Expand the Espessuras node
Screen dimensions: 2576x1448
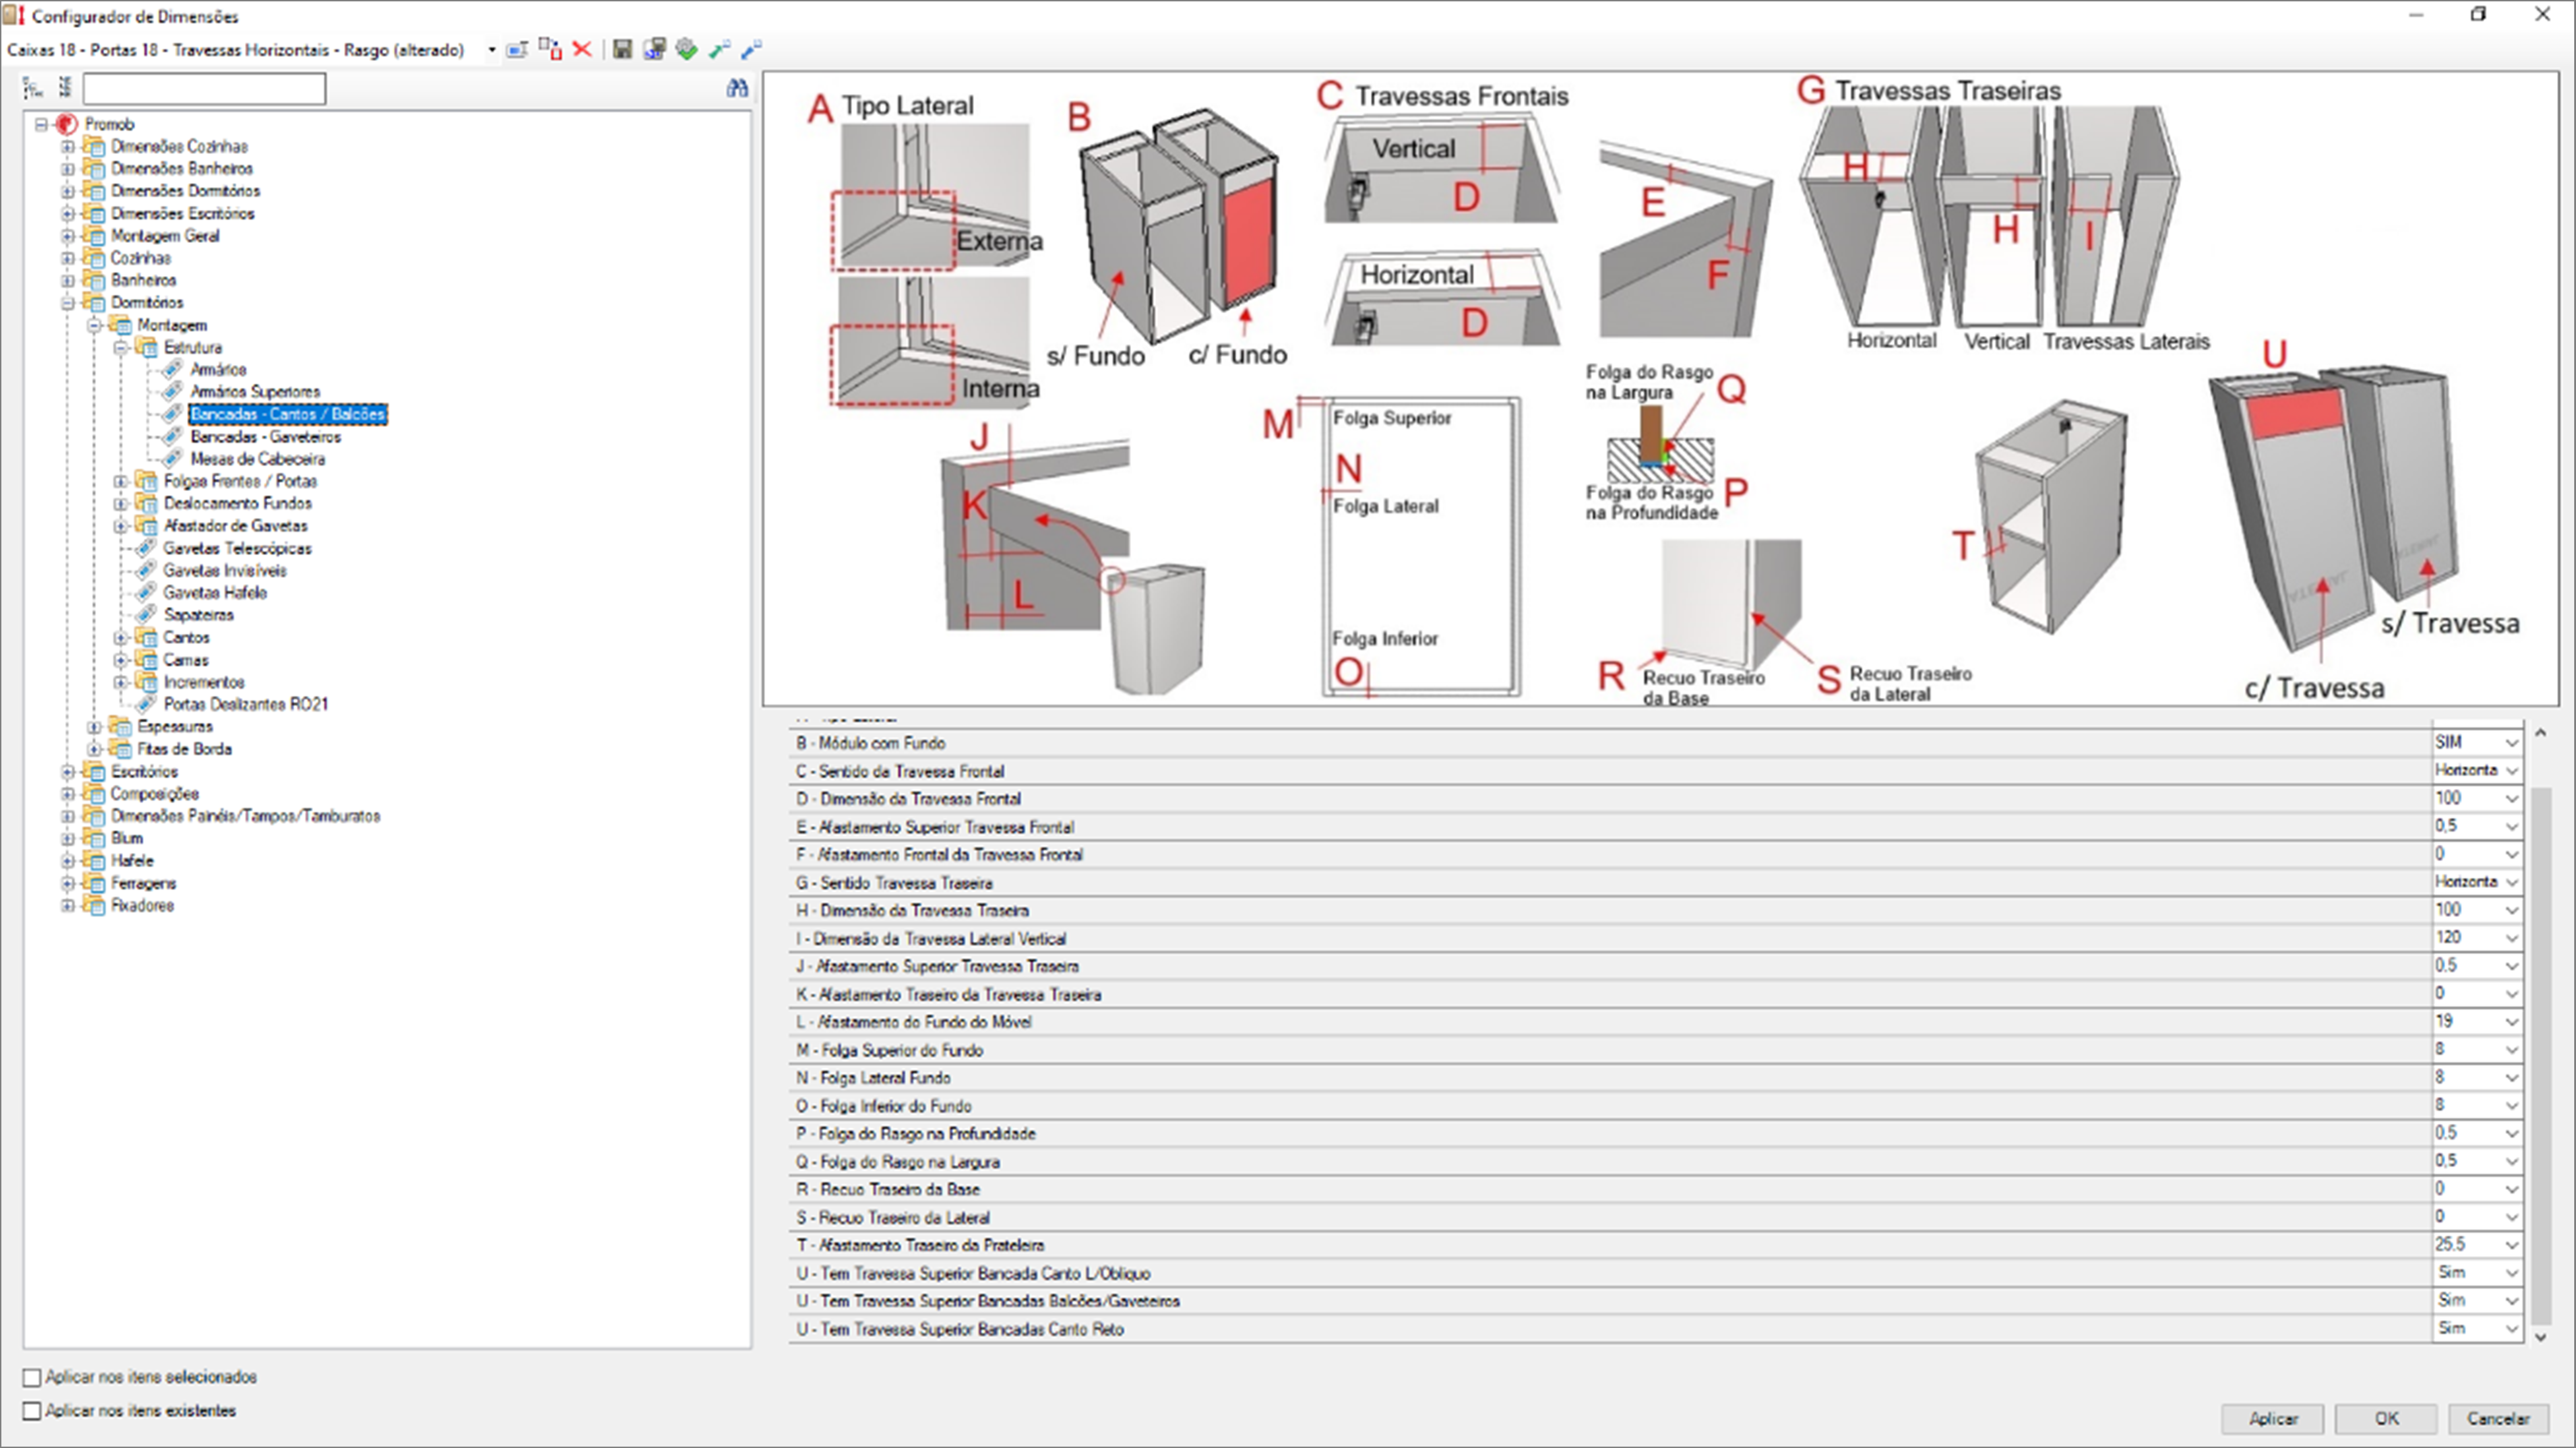[x=94, y=727]
